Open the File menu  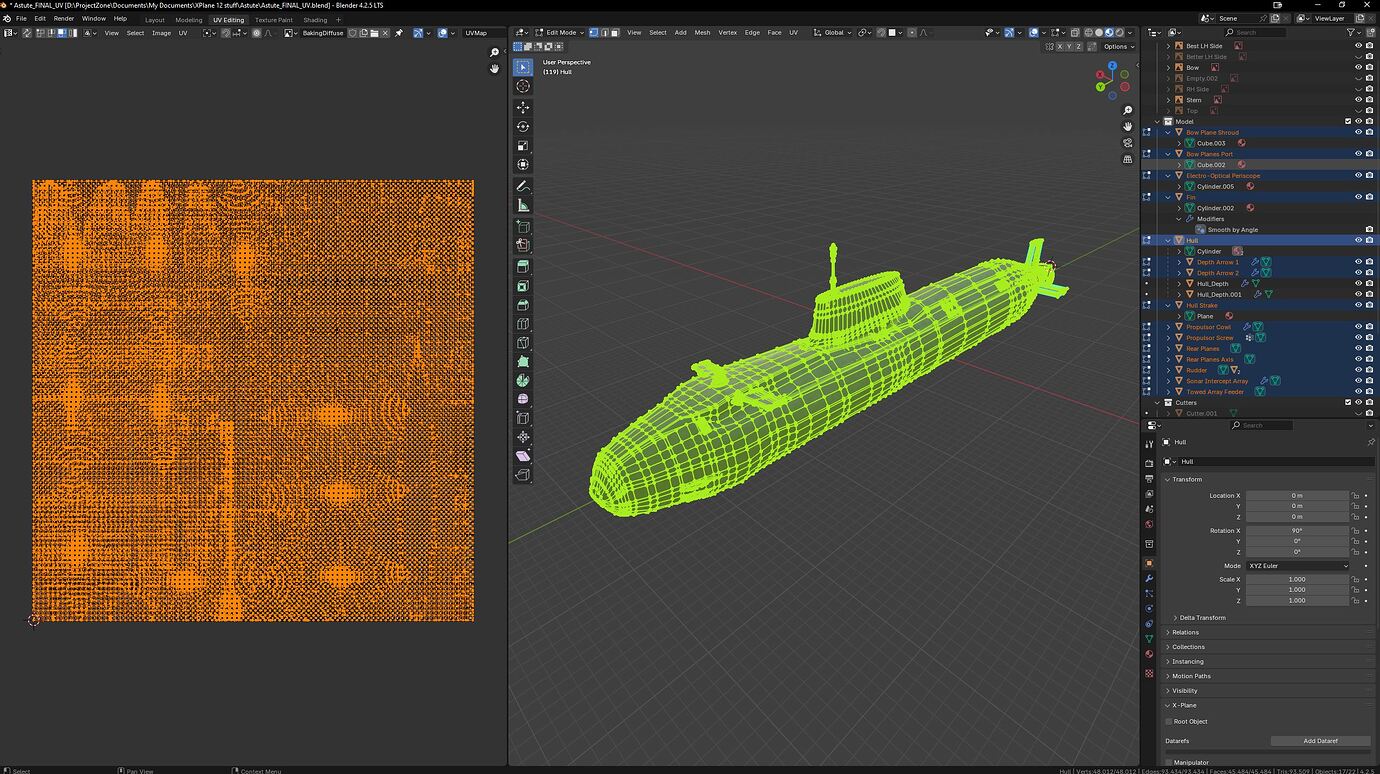click(x=21, y=19)
